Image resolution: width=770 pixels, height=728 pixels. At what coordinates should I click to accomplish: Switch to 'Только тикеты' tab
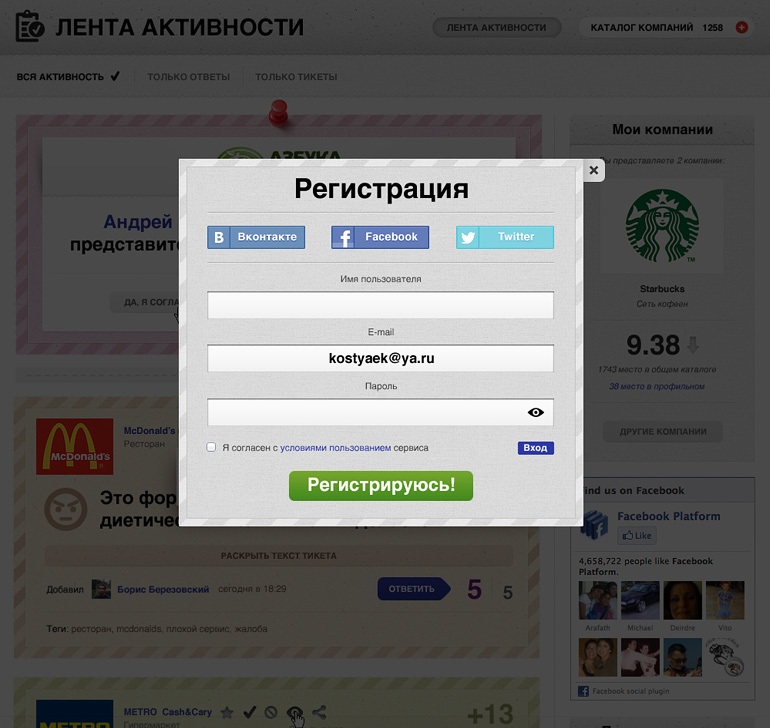(296, 77)
